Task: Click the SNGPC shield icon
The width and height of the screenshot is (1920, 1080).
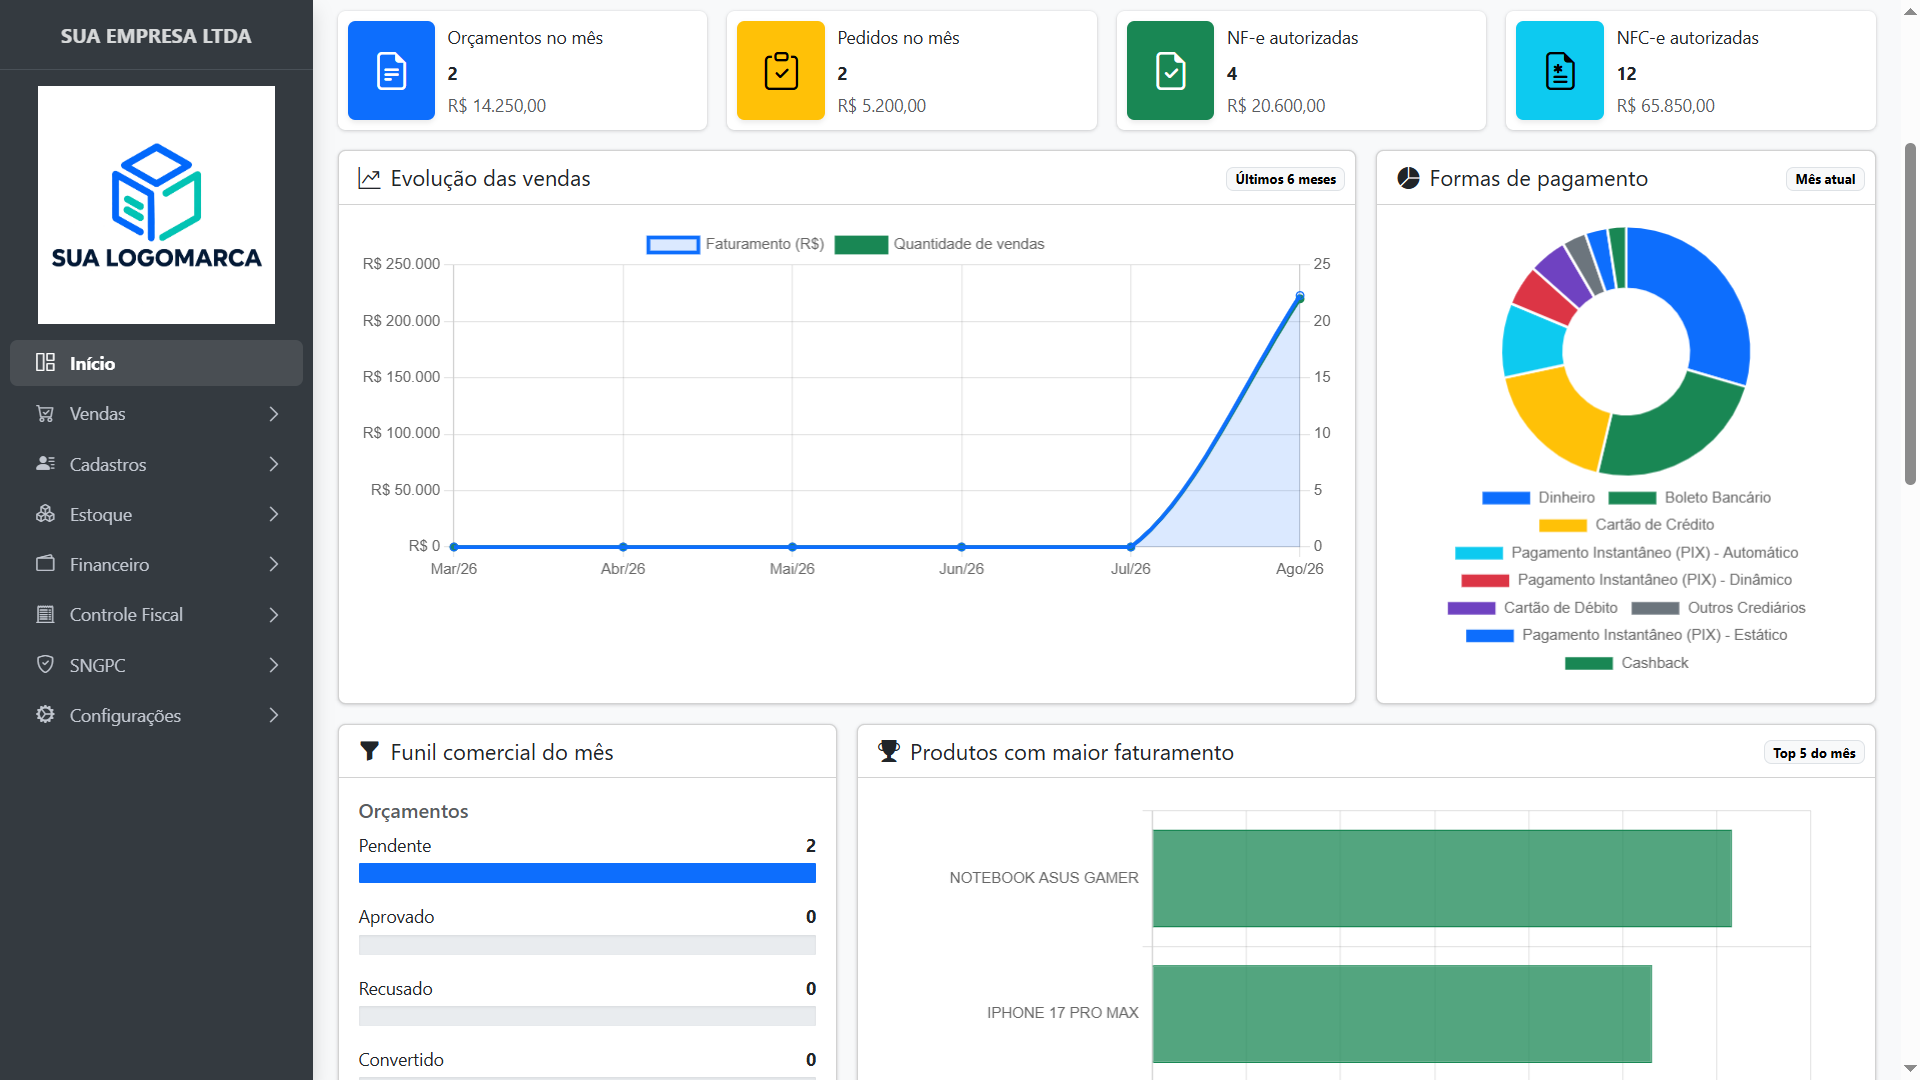Action: (45, 664)
